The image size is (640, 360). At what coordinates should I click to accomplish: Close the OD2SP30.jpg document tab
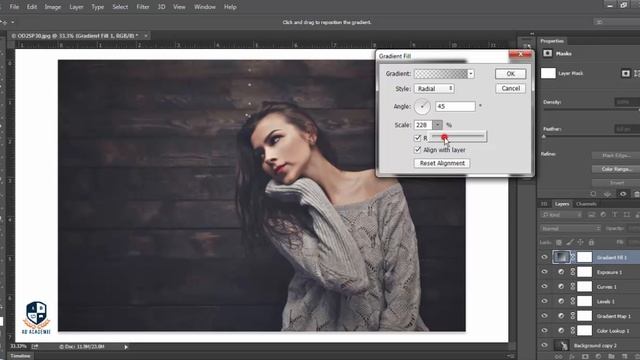tap(146, 36)
